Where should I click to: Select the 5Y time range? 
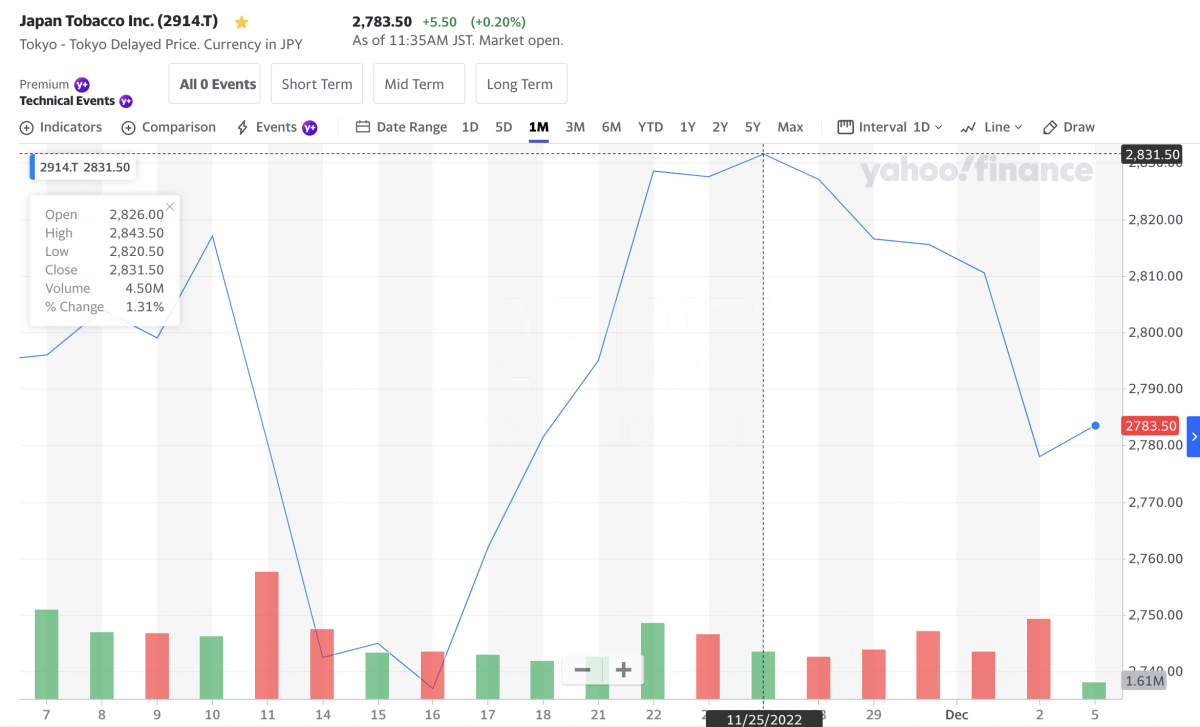tap(753, 127)
